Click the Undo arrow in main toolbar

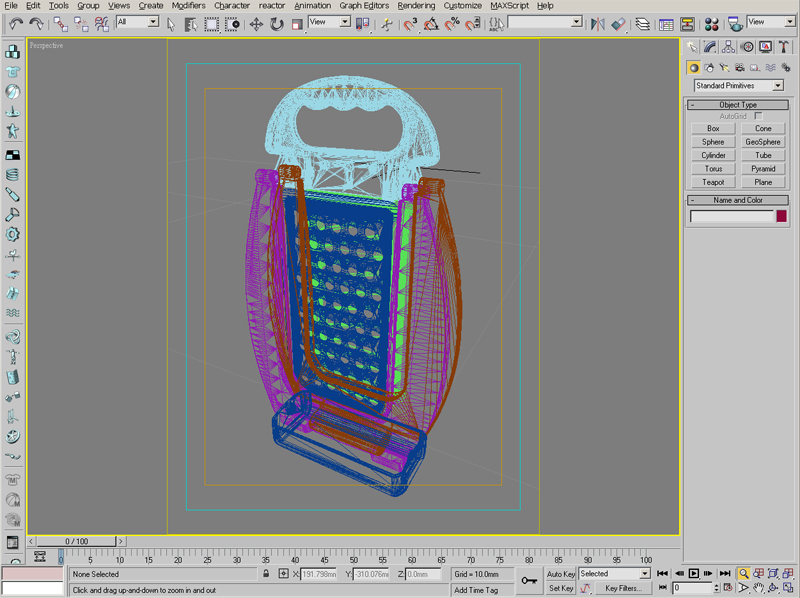(16, 23)
